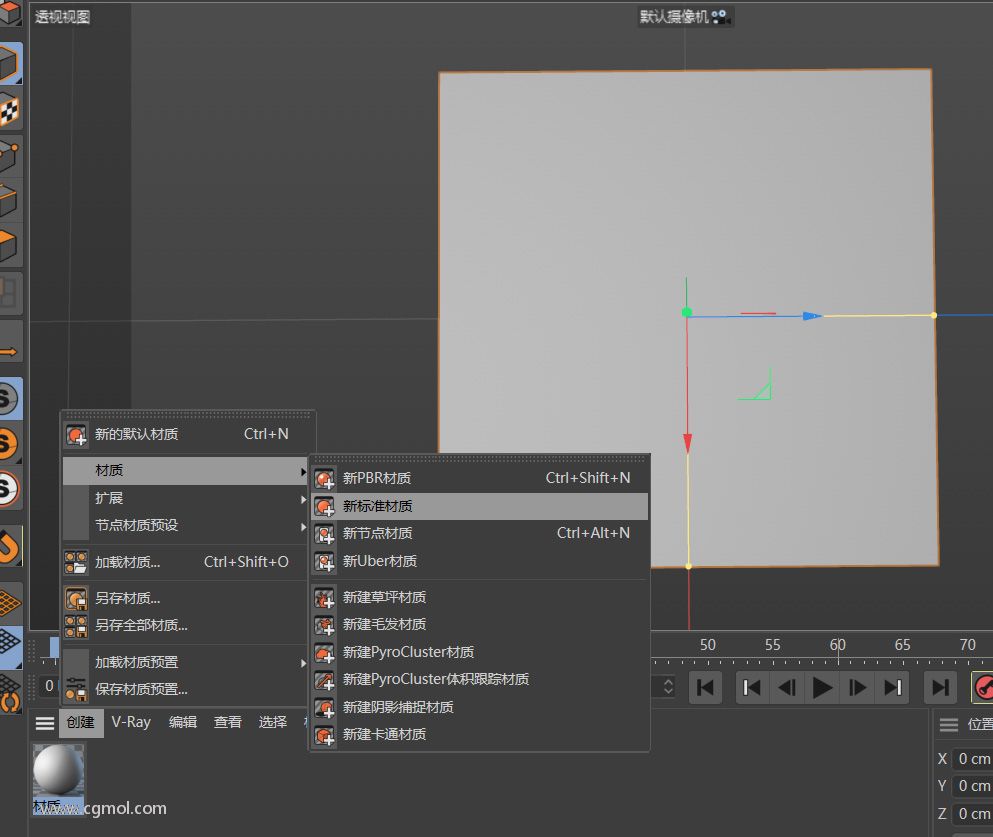The height and width of the screenshot is (837, 993).
Task: Jump to next keyframe
Action: point(893,688)
